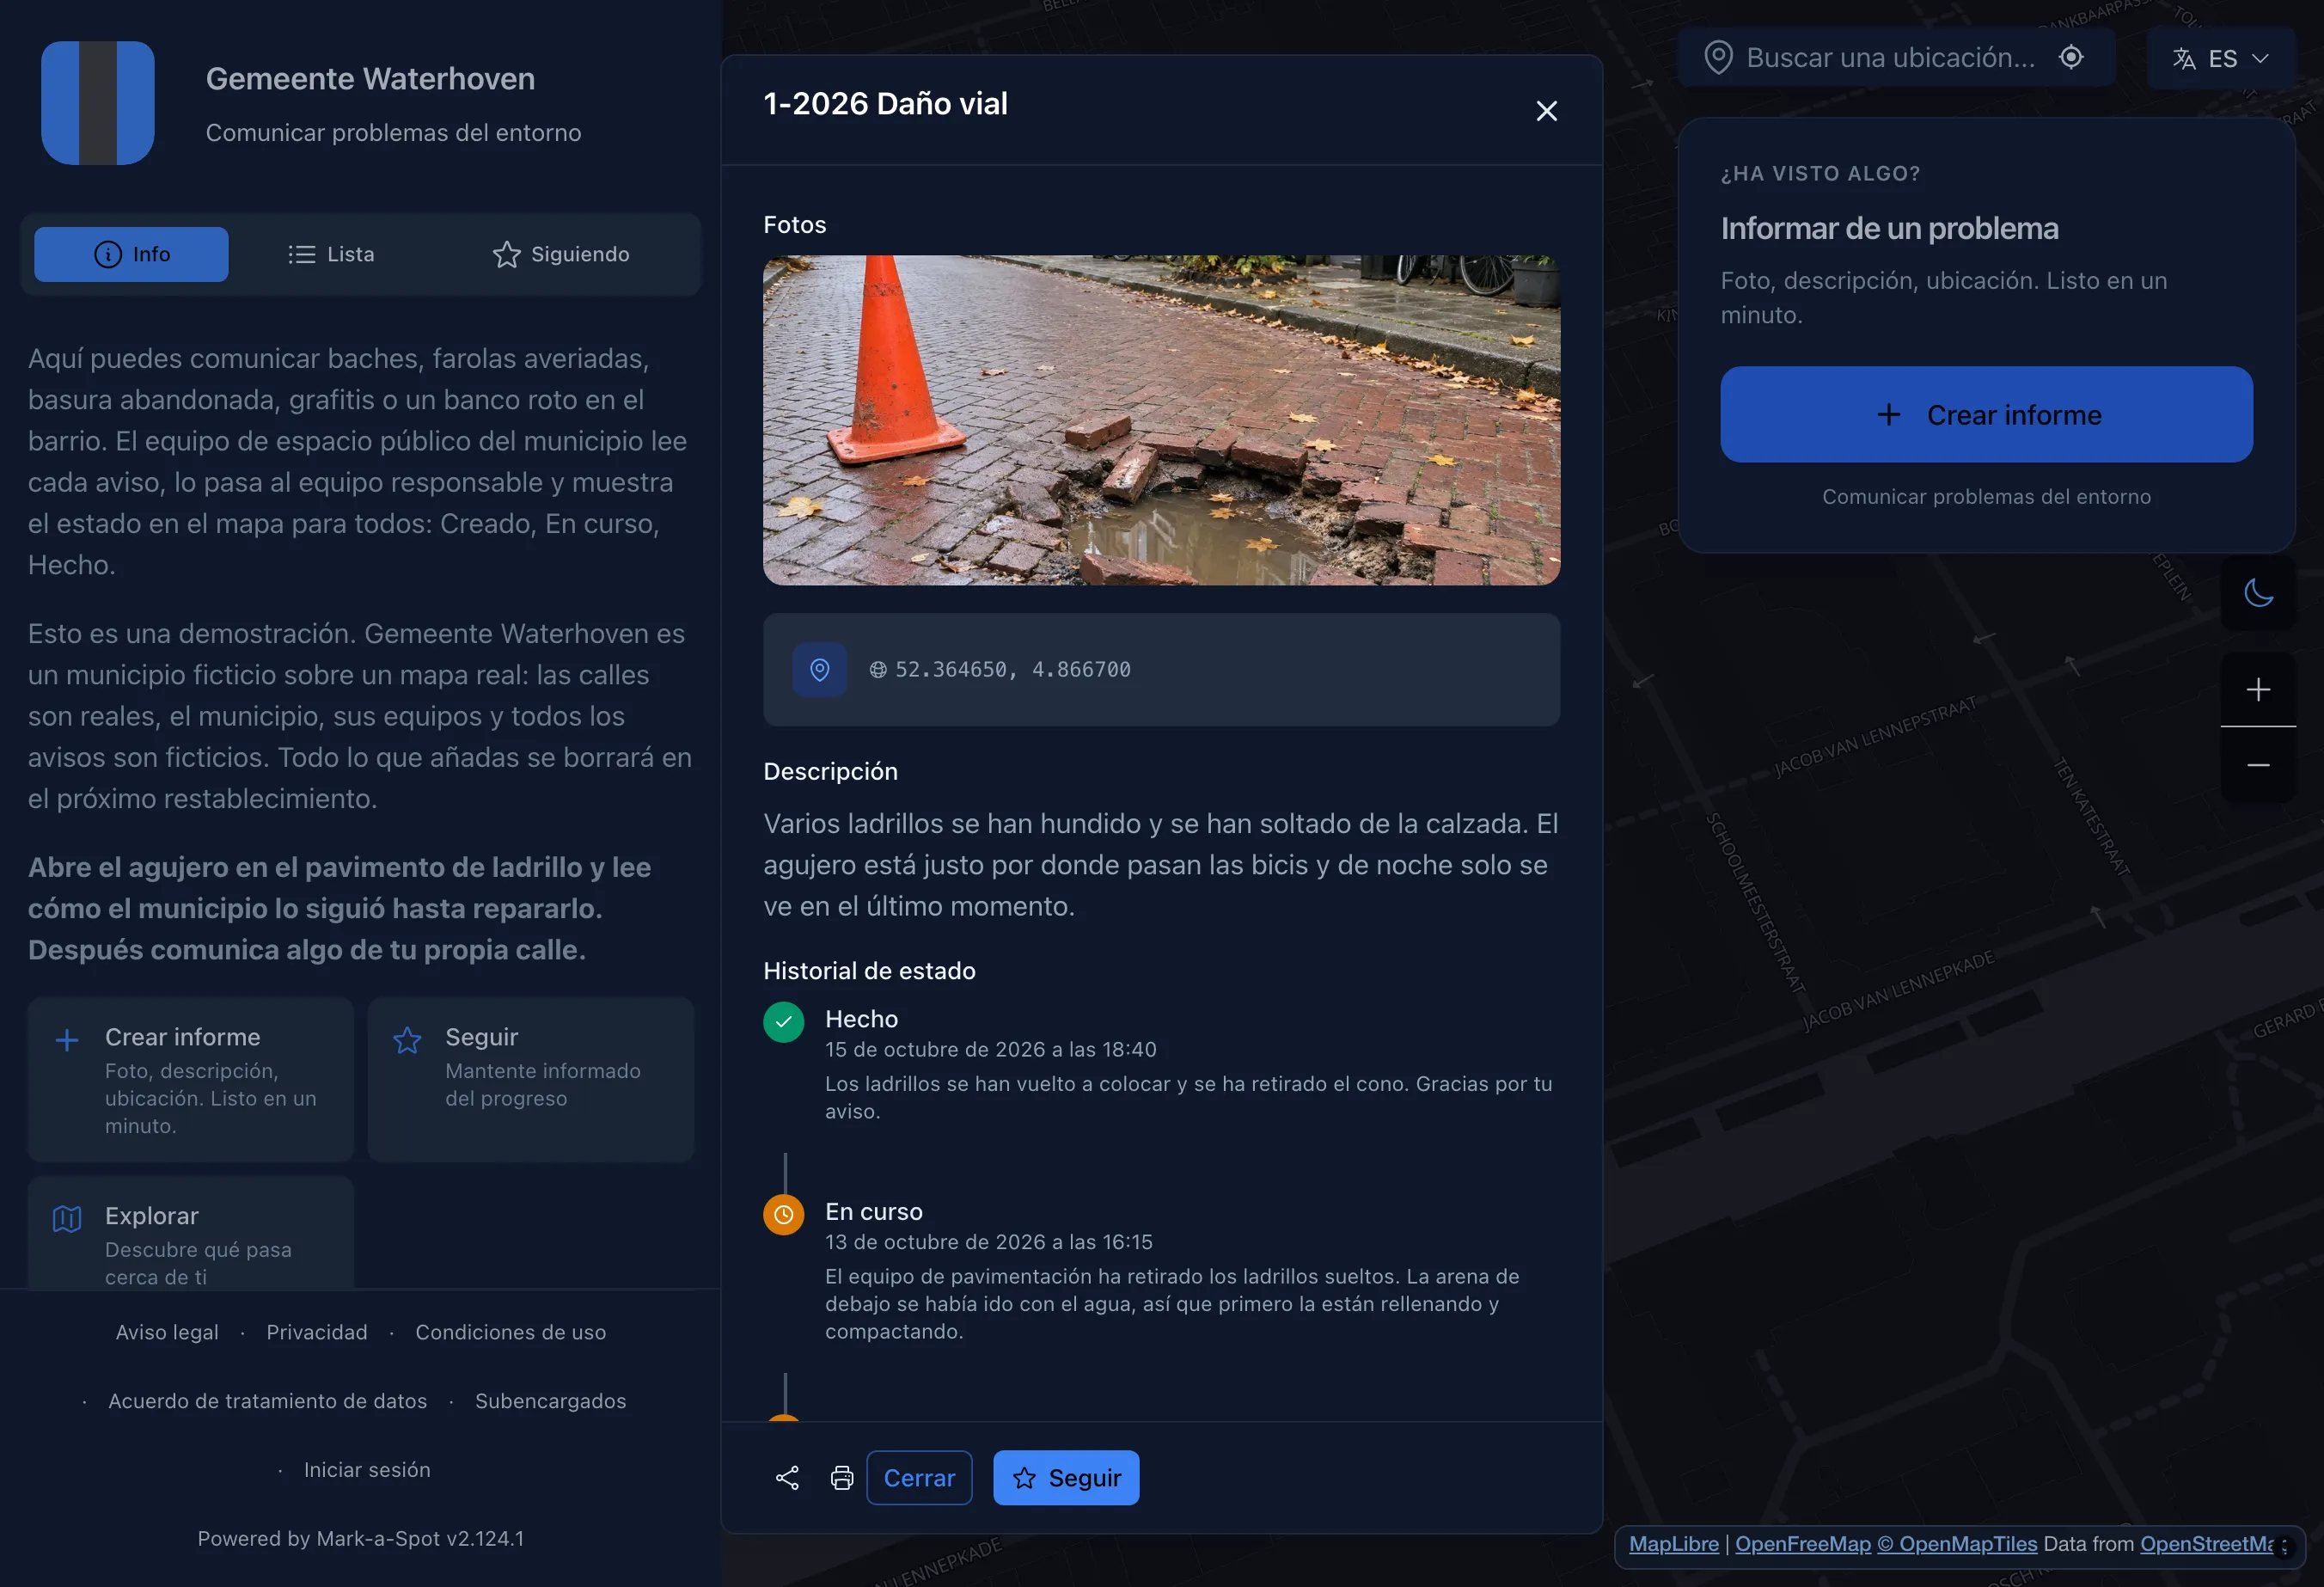This screenshot has height=1587, width=2324.
Task: Click the Powered by Mark-a-Spot v2.124.1 text
Action: [361, 1539]
